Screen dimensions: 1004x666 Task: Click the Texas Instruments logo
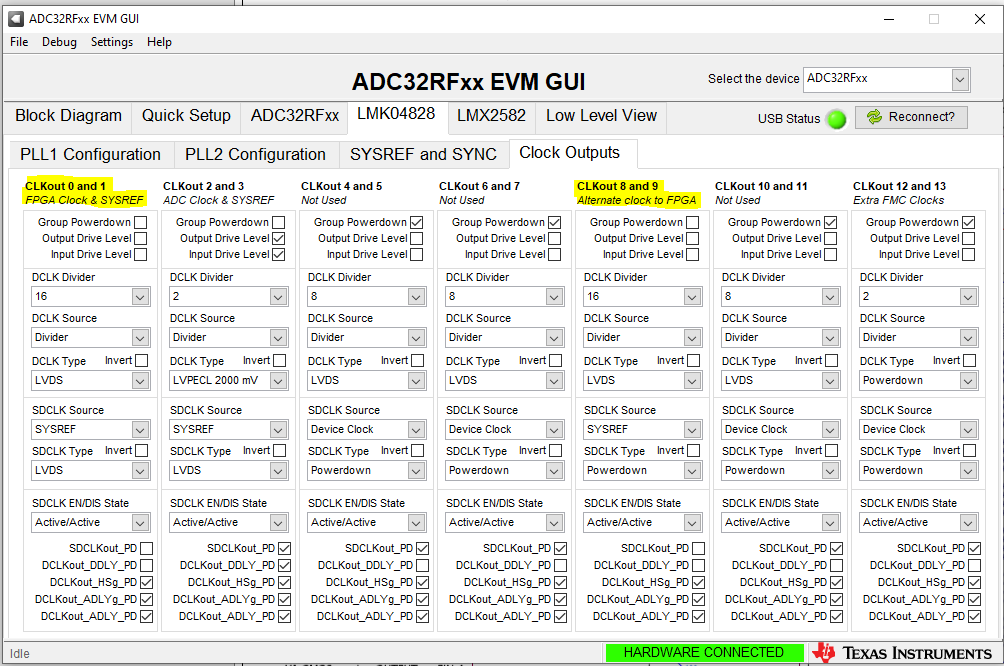coord(902,653)
